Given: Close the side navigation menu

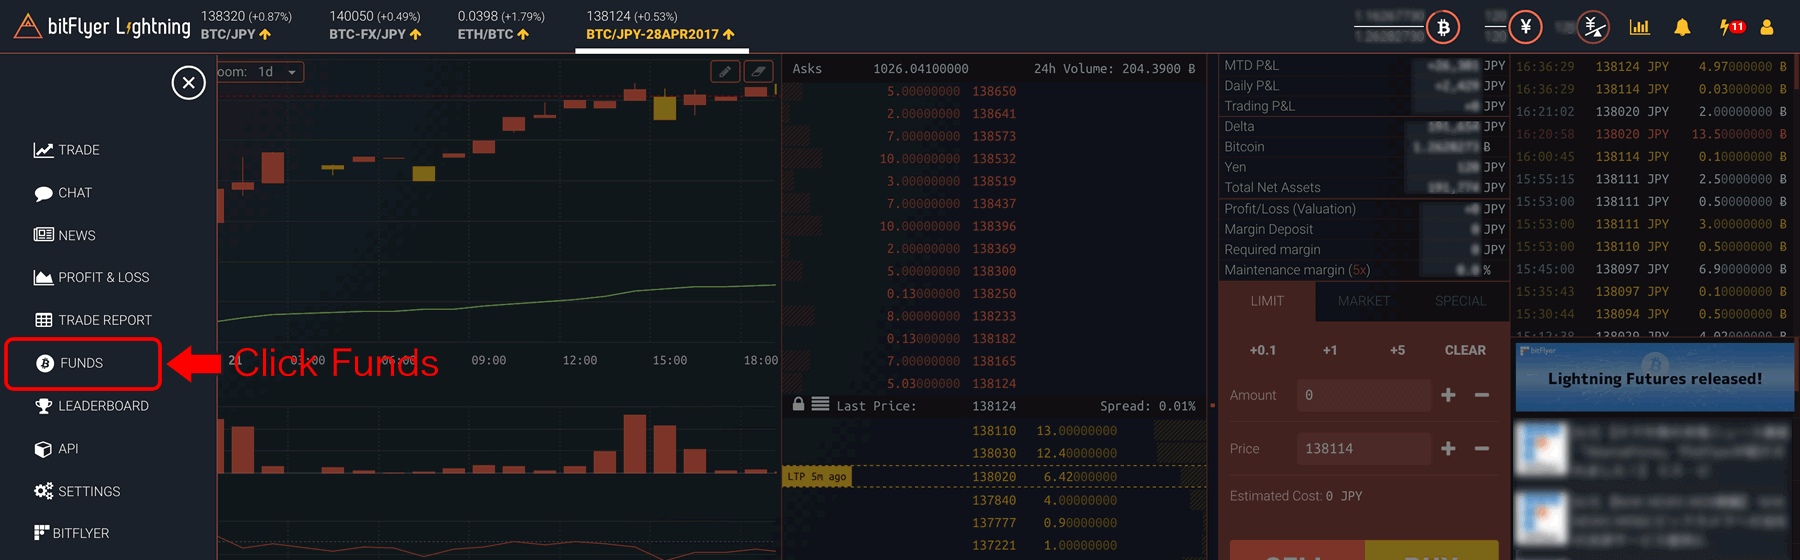Looking at the screenshot, I should 188,83.
